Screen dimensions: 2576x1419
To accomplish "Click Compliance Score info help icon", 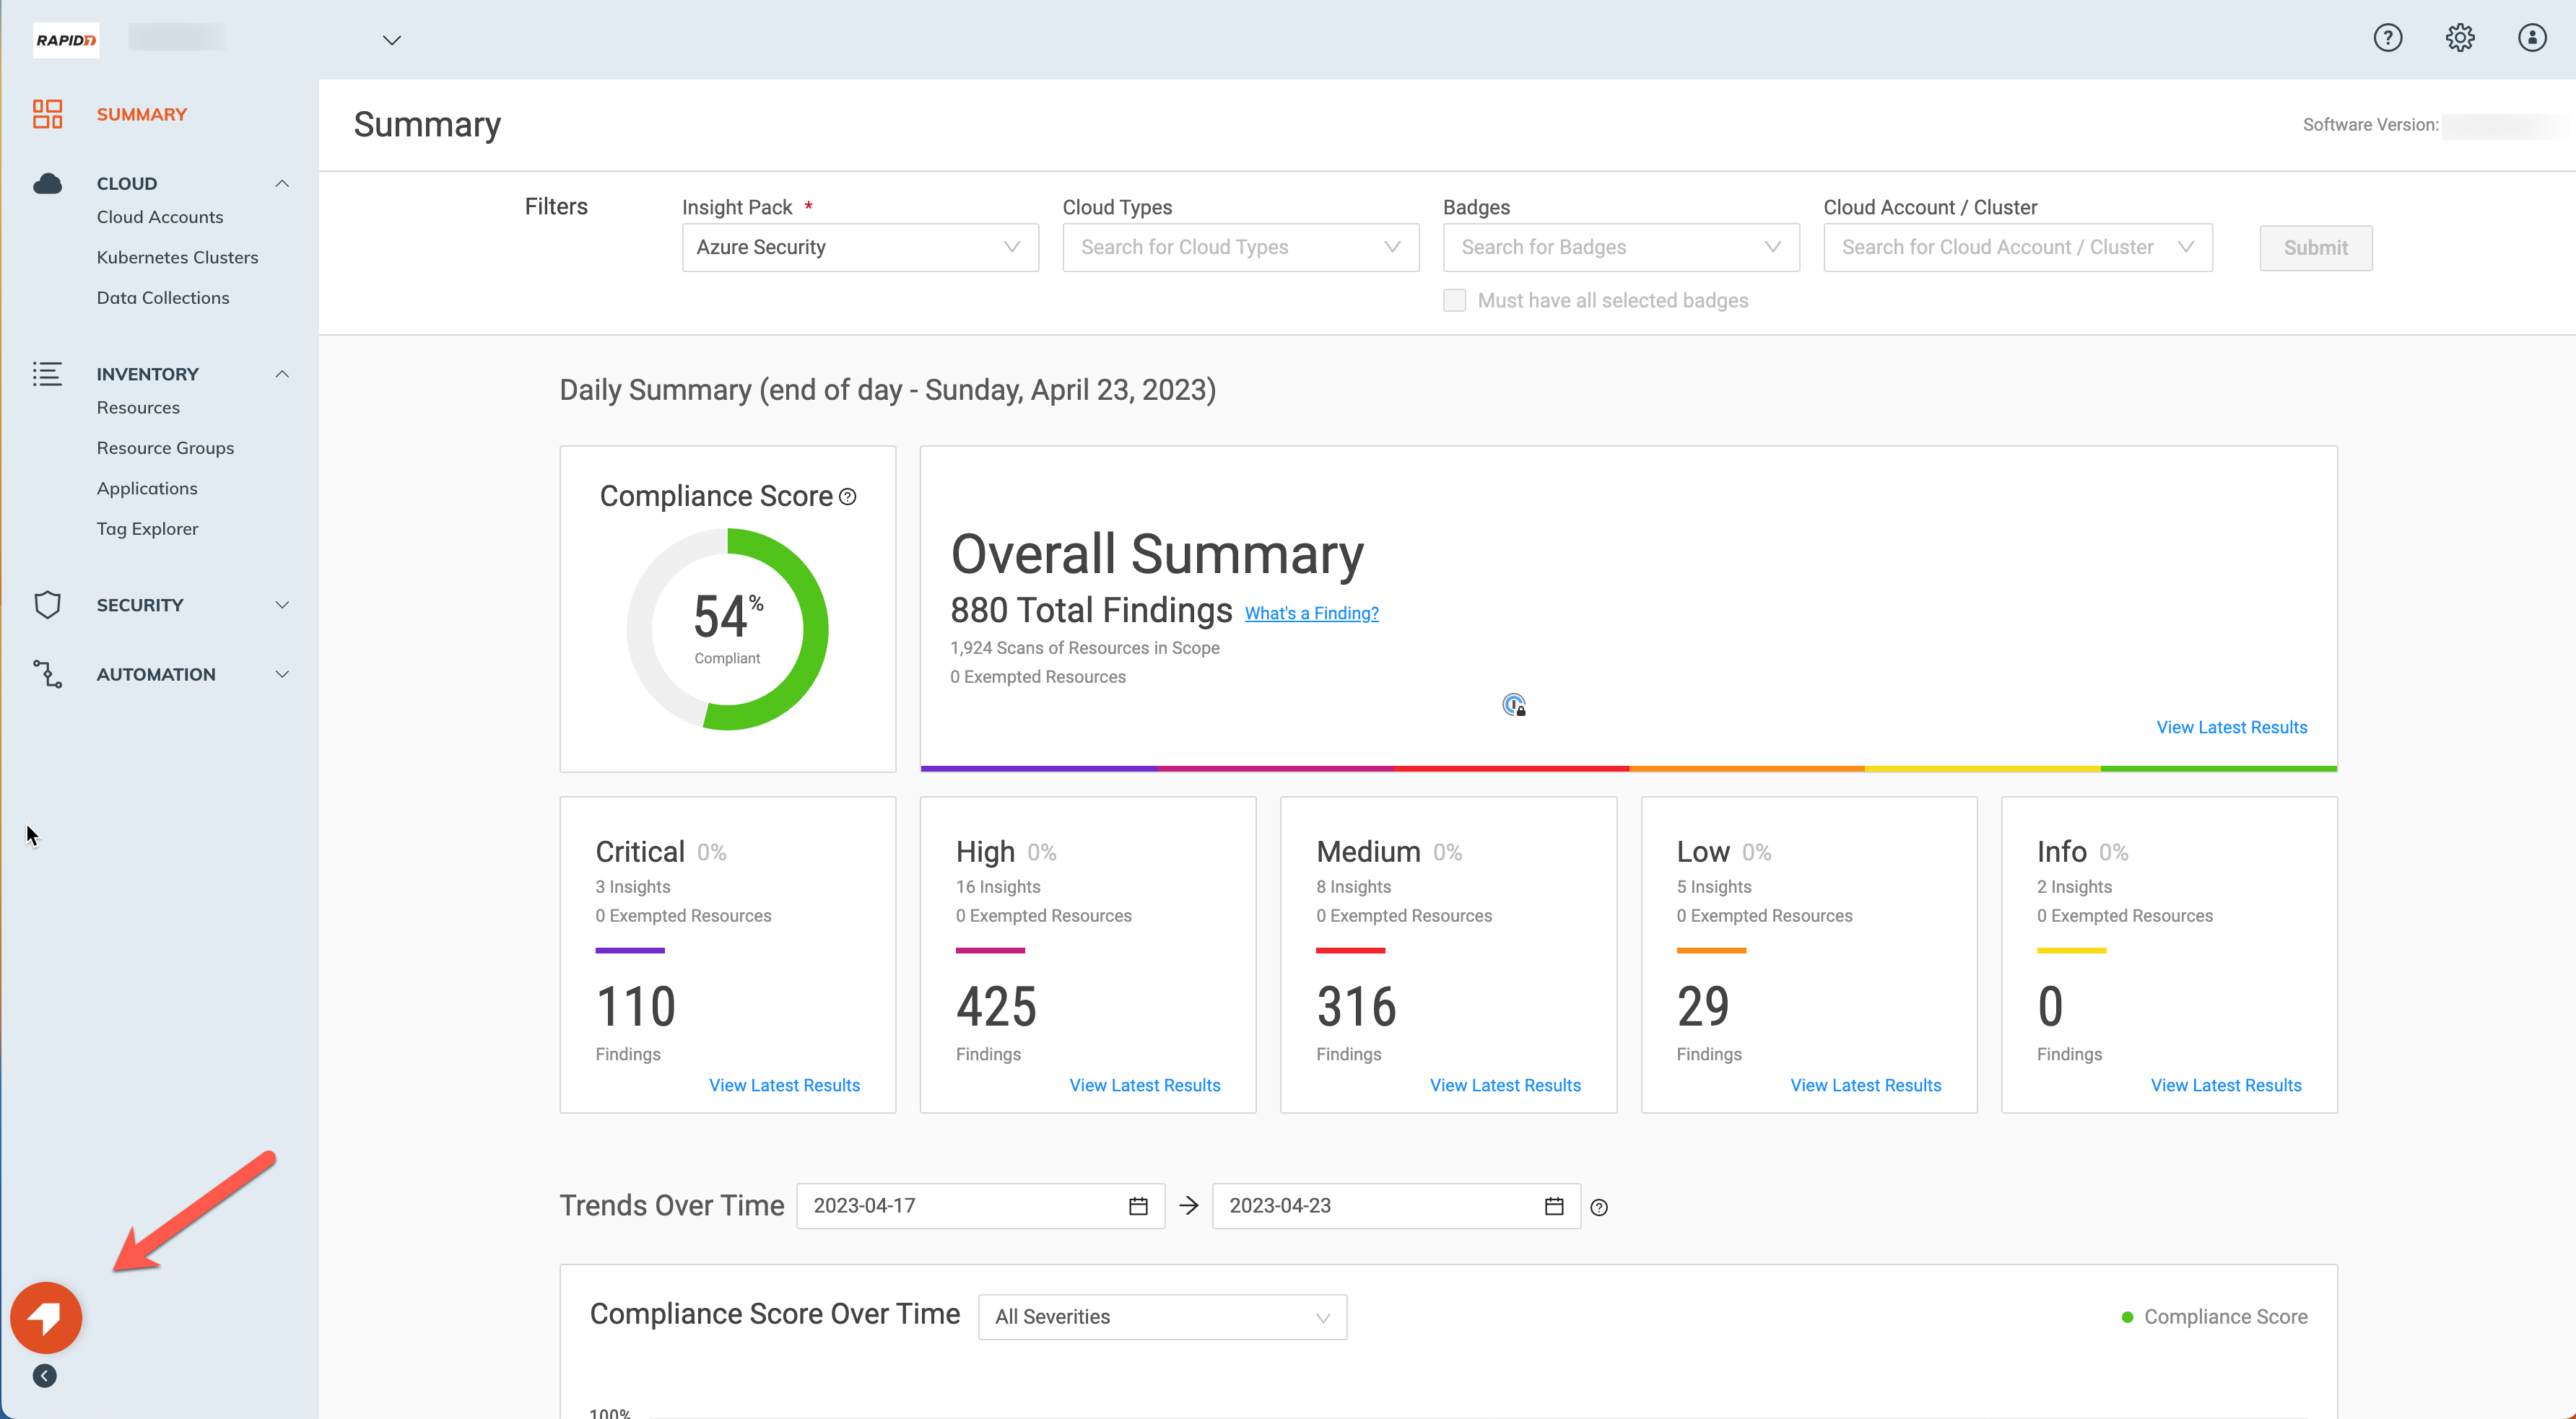I will [848, 497].
